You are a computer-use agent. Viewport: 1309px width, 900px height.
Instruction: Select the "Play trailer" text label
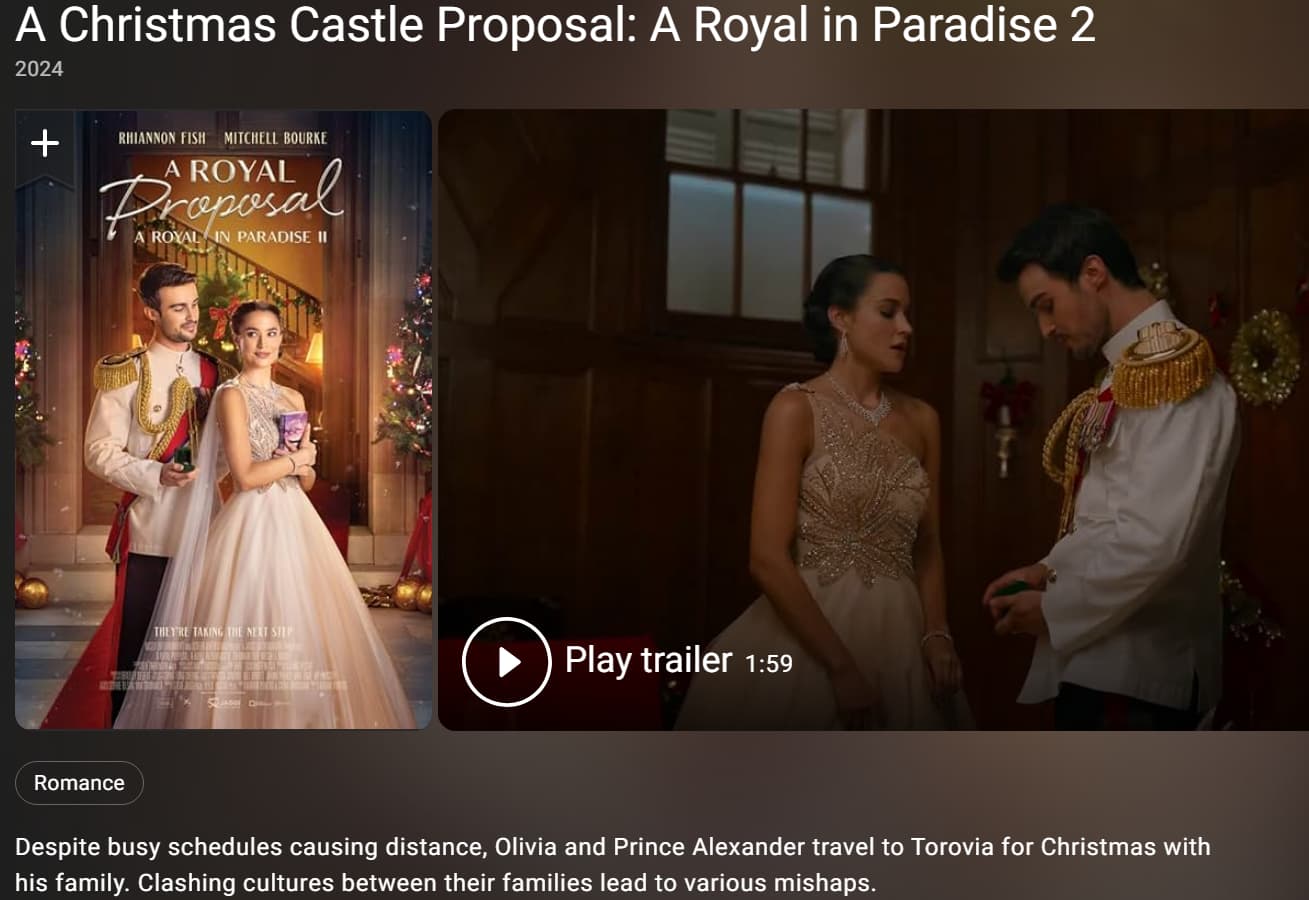[x=649, y=660]
